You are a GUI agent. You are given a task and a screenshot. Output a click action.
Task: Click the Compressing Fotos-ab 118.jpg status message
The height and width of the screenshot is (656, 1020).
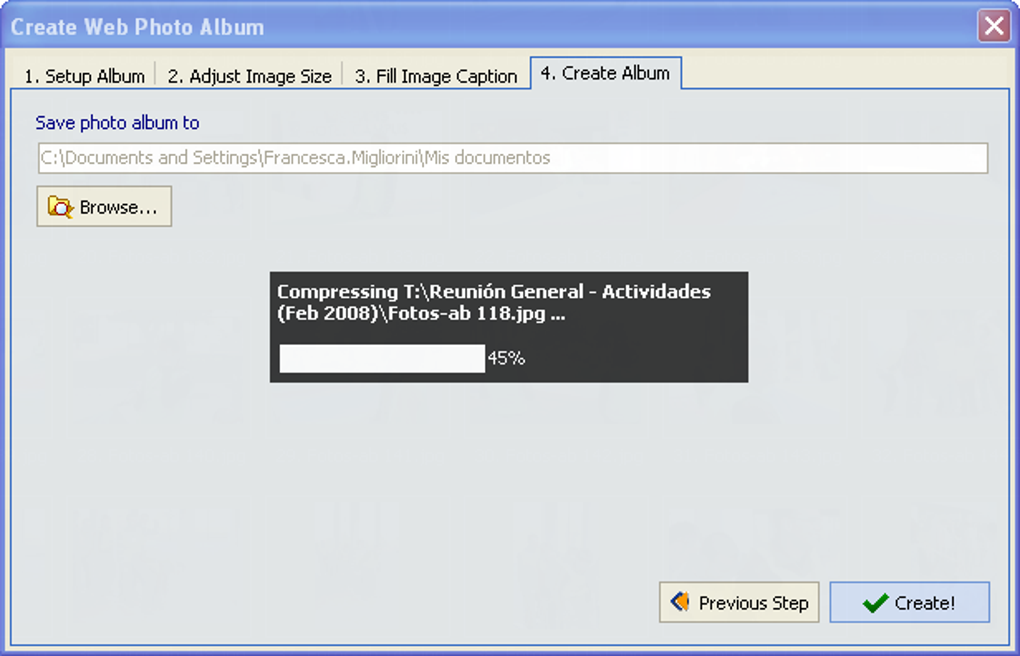tap(494, 303)
